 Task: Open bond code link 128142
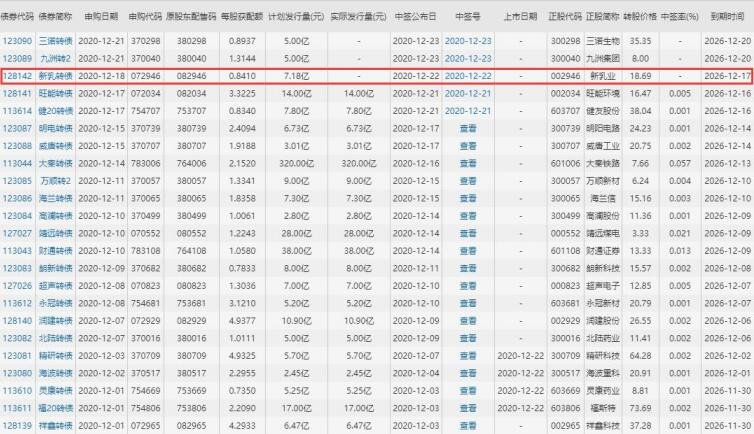click(17, 76)
